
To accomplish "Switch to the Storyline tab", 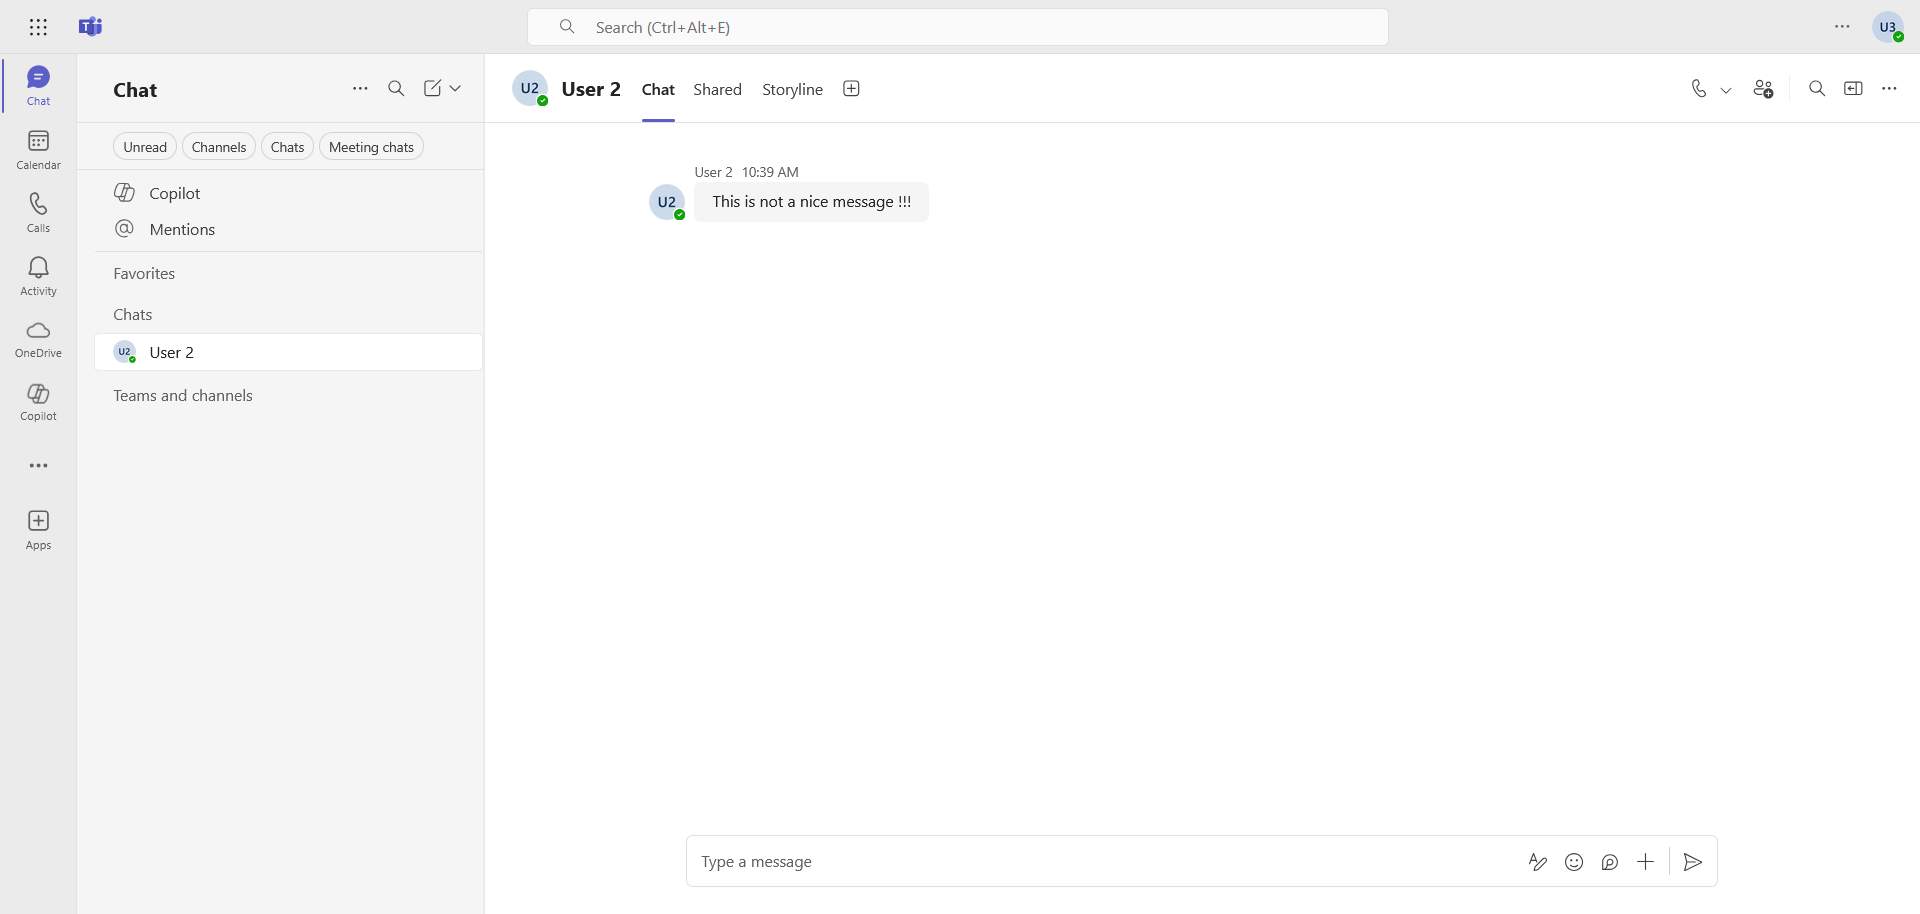I will pos(792,90).
